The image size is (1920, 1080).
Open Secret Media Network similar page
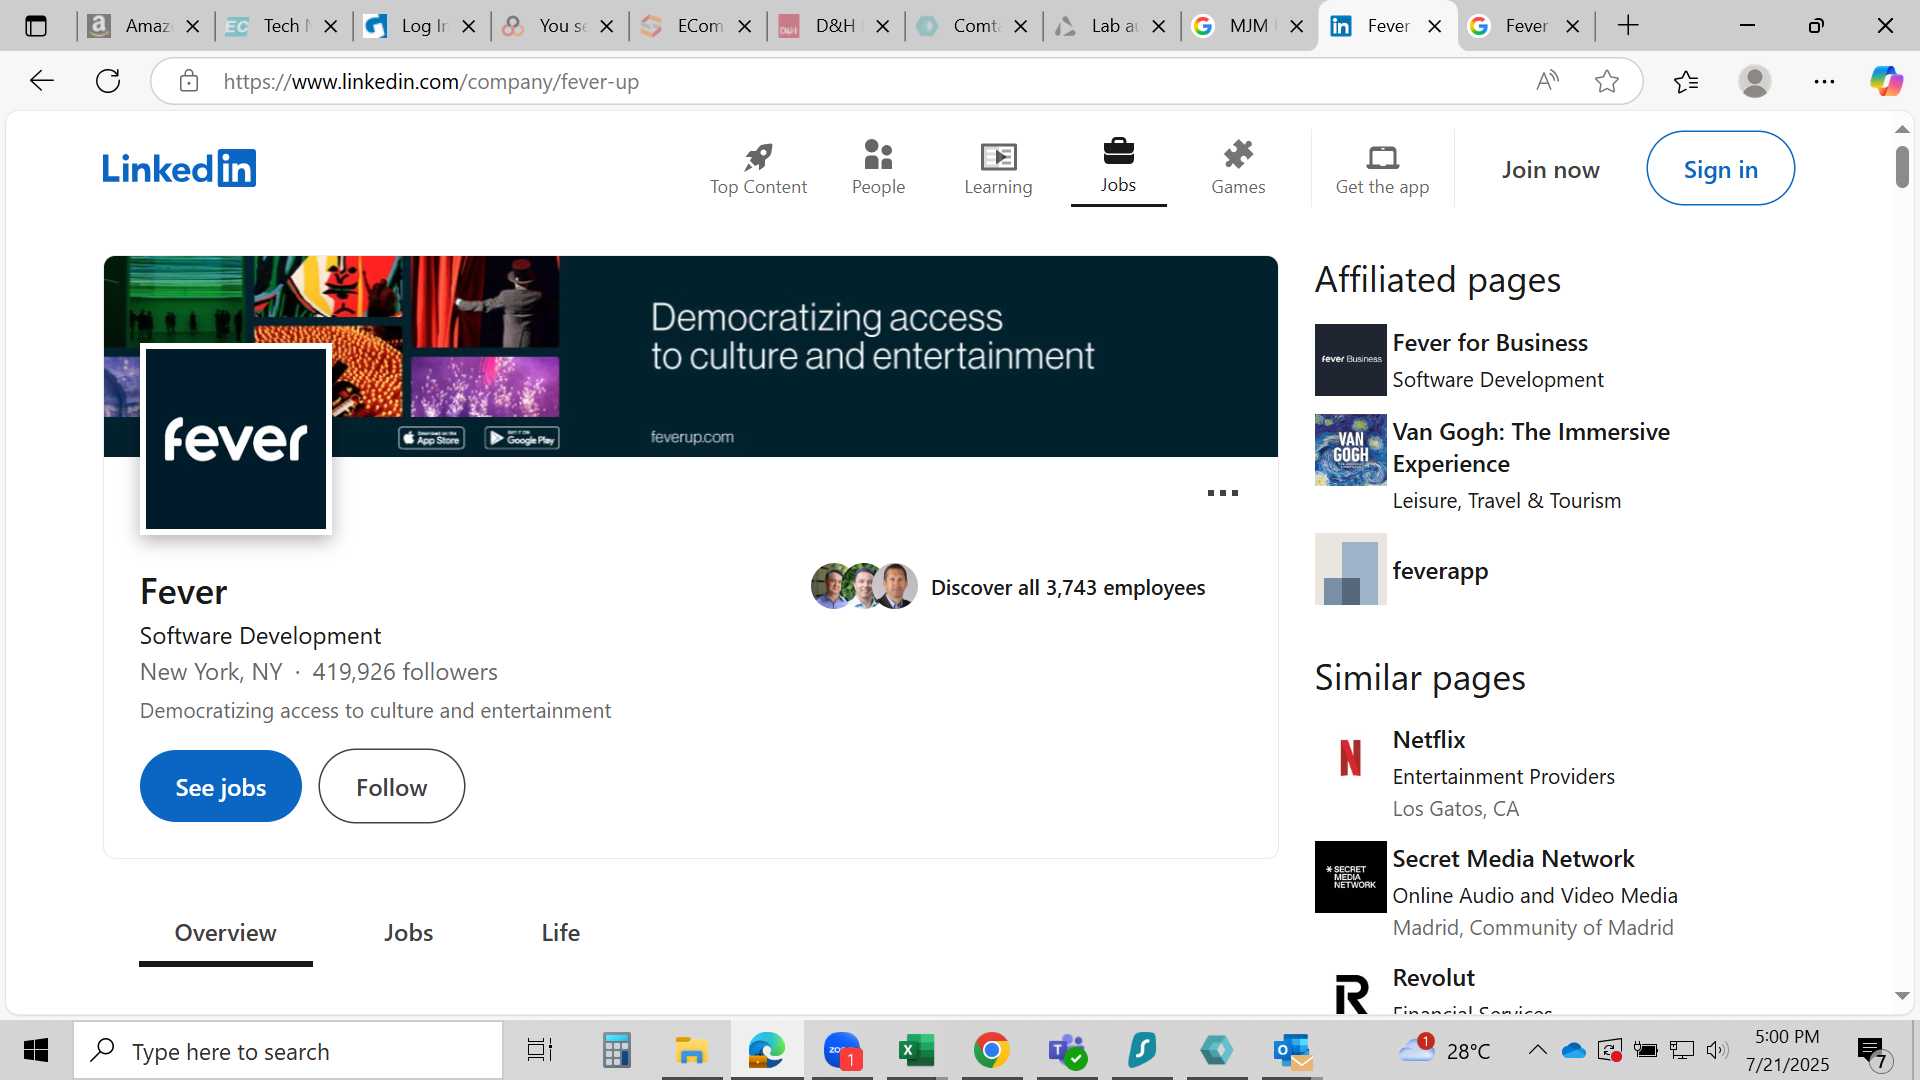click(x=1513, y=859)
